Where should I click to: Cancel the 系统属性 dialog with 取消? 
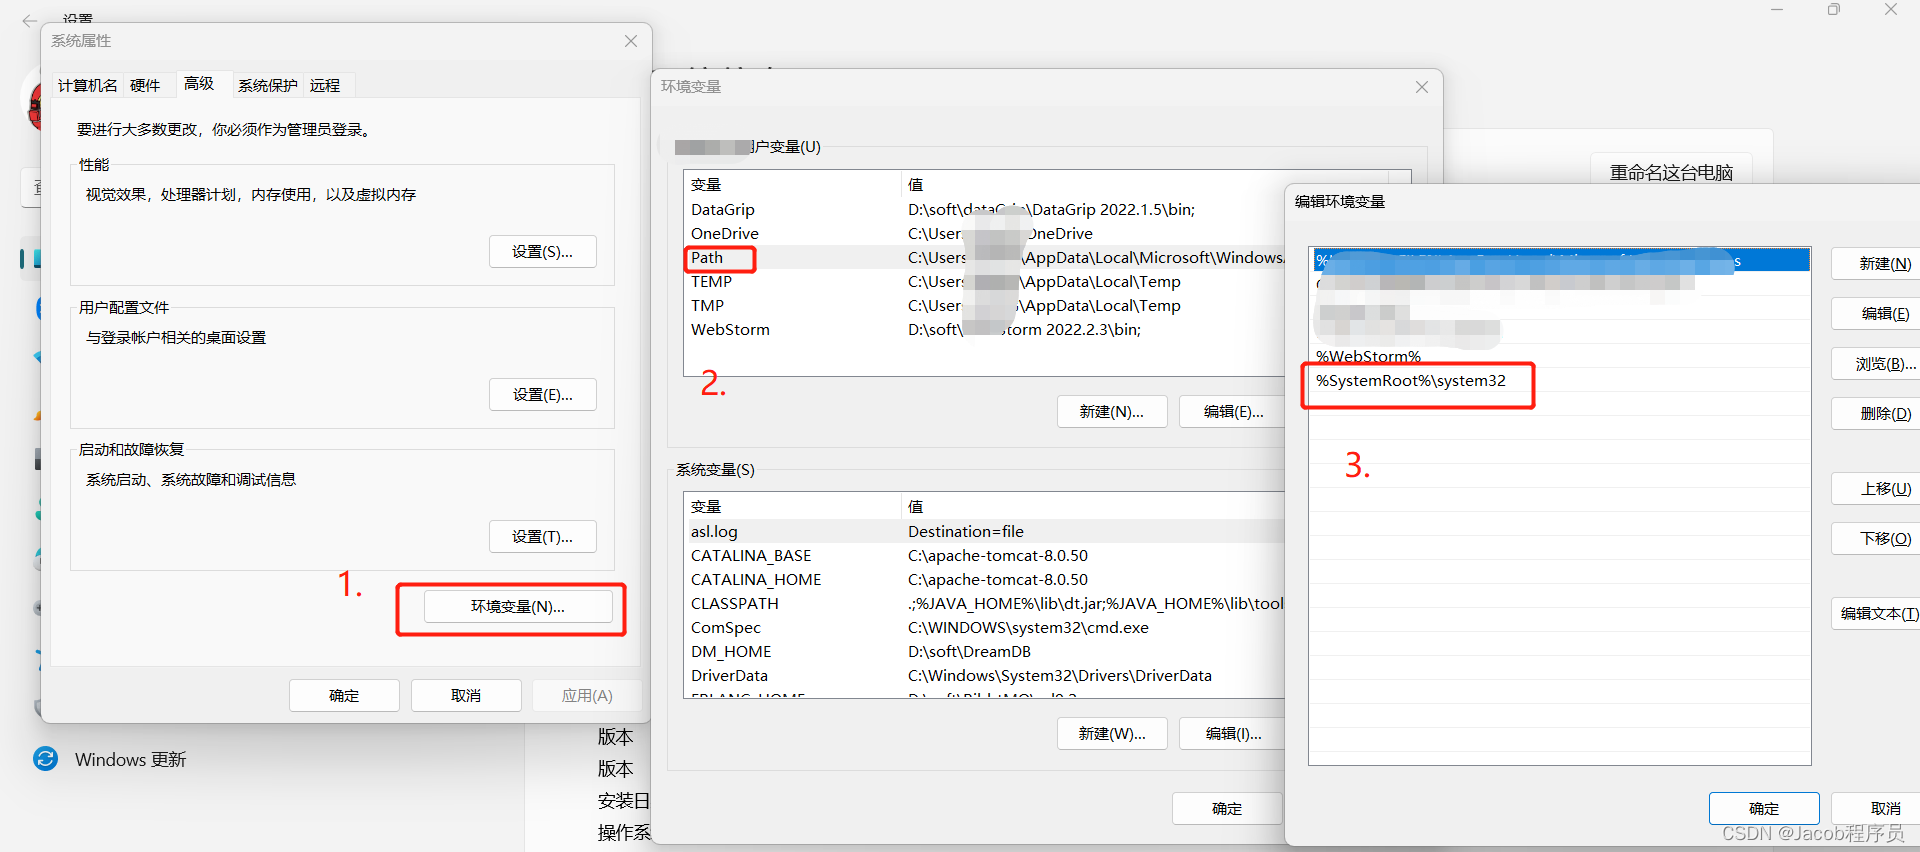(466, 696)
